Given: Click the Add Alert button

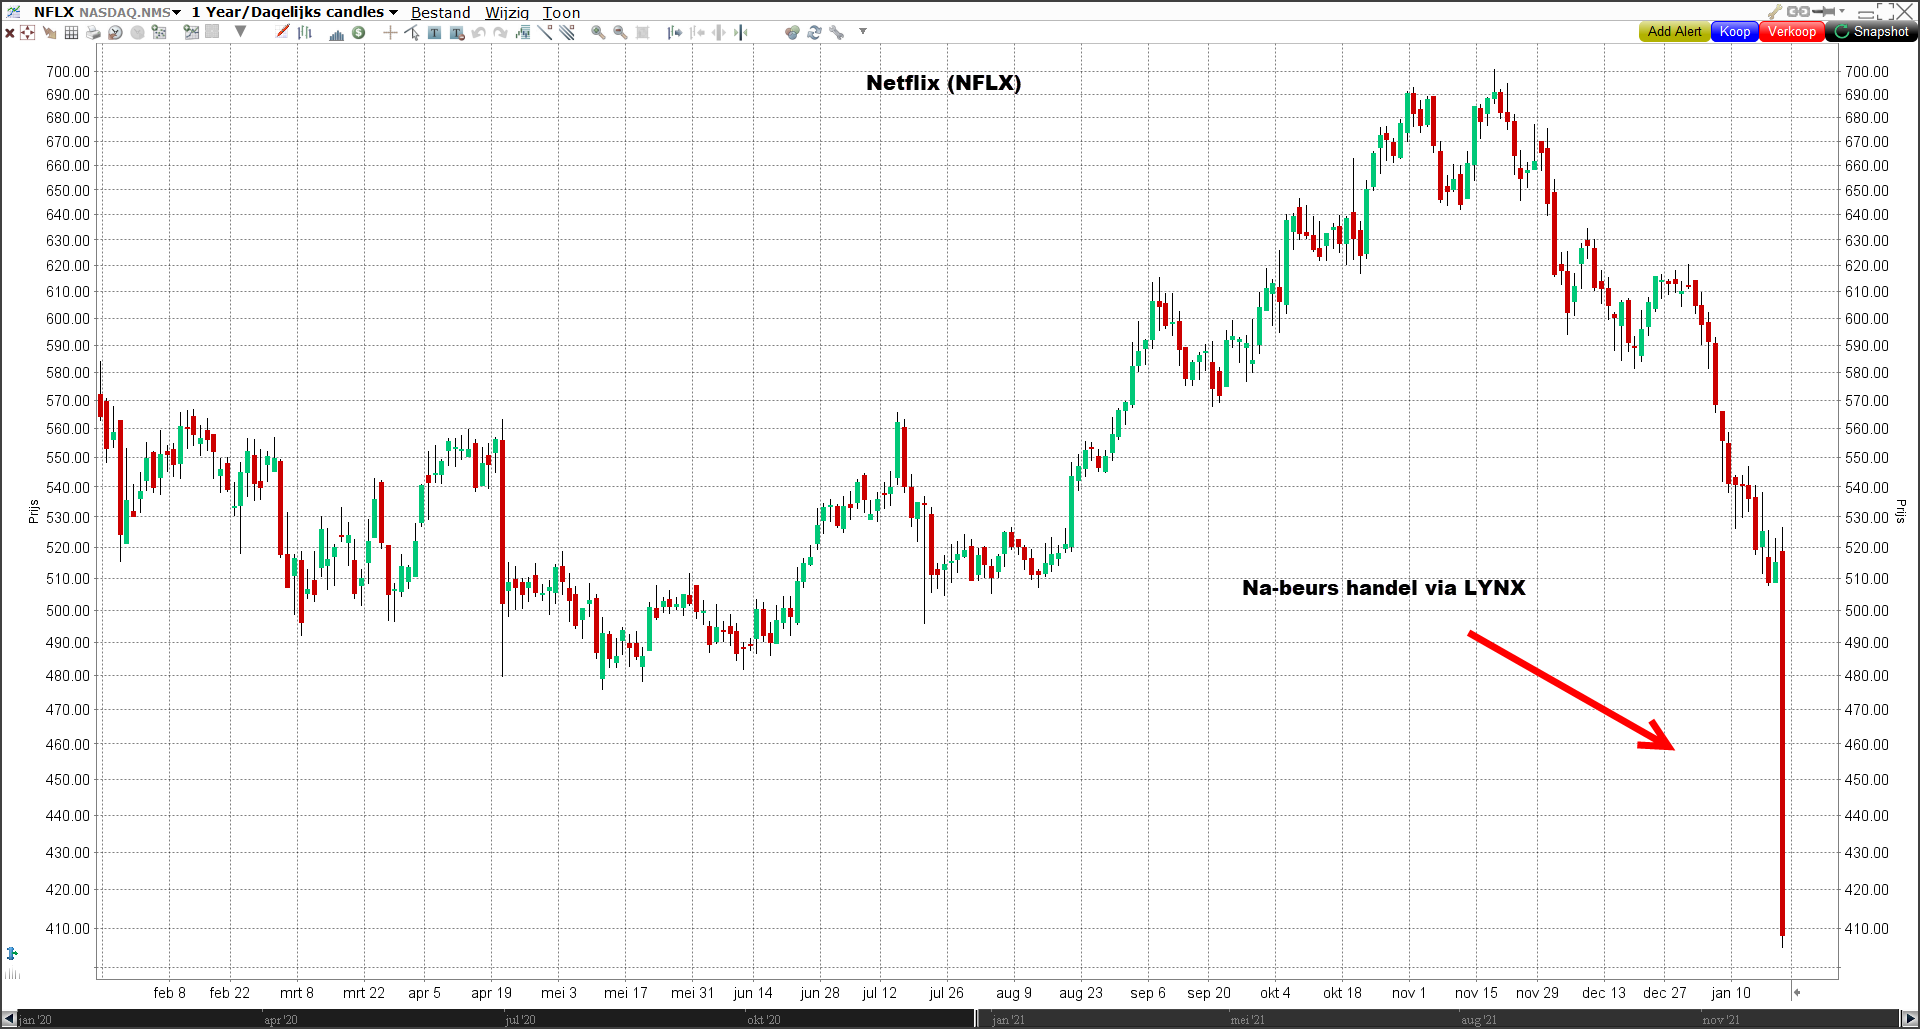Looking at the screenshot, I should 1674,32.
